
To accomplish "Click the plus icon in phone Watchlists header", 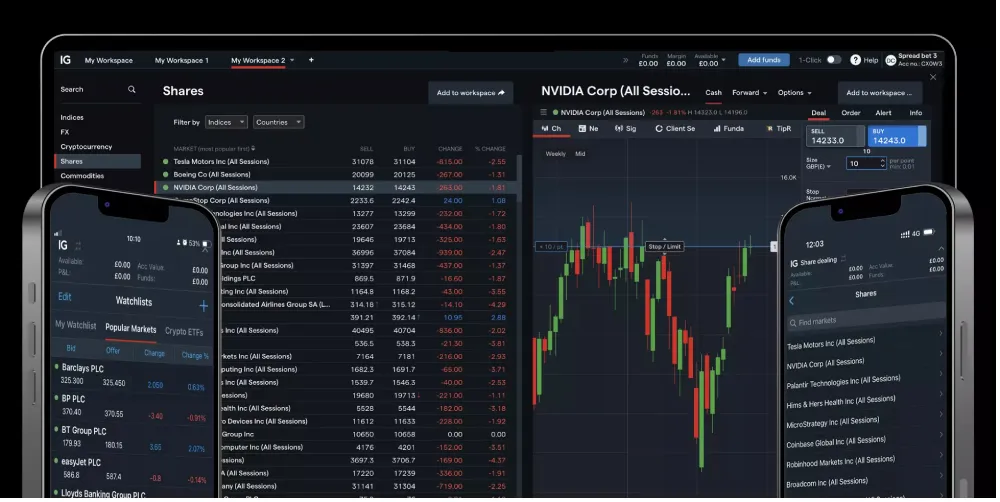I will point(203,306).
